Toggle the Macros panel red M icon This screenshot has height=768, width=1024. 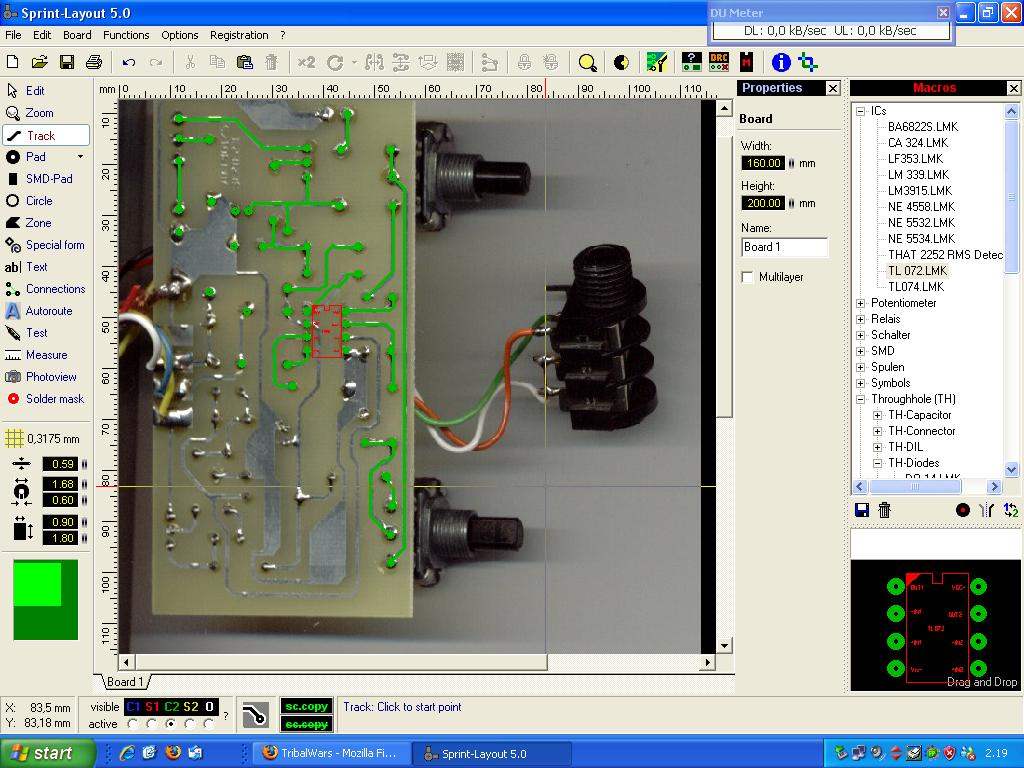[x=746, y=63]
